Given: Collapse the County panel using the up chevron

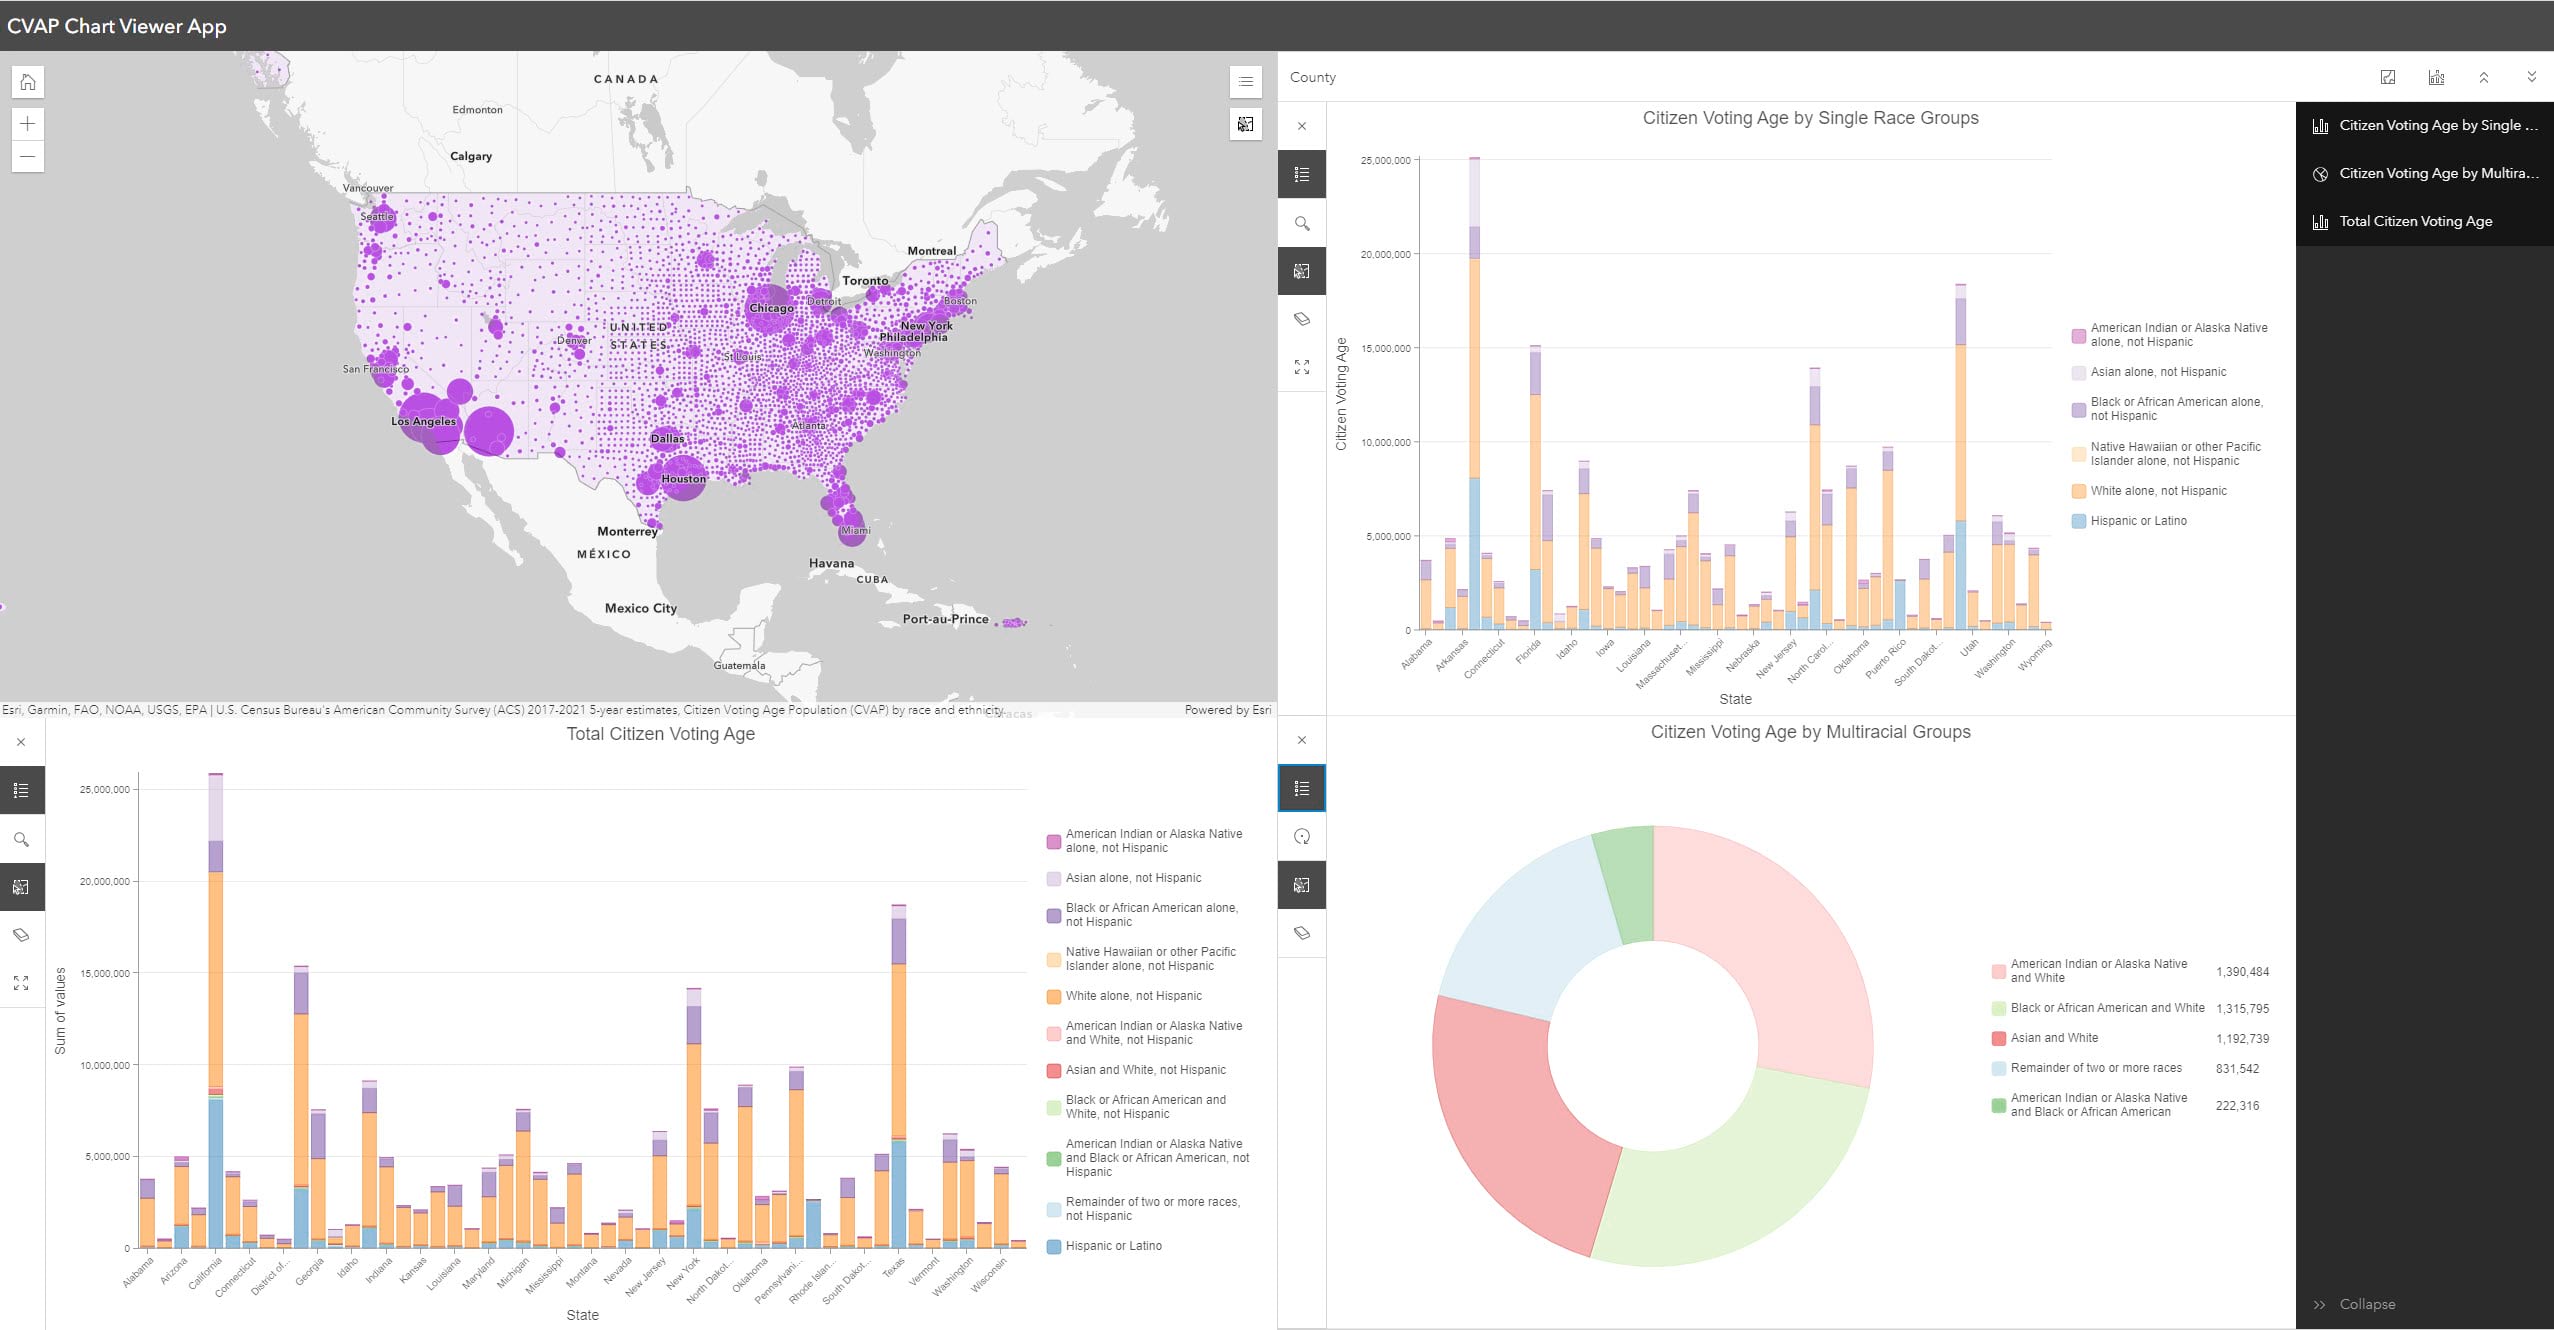Looking at the screenshot, I should (x=2483, y=77).
